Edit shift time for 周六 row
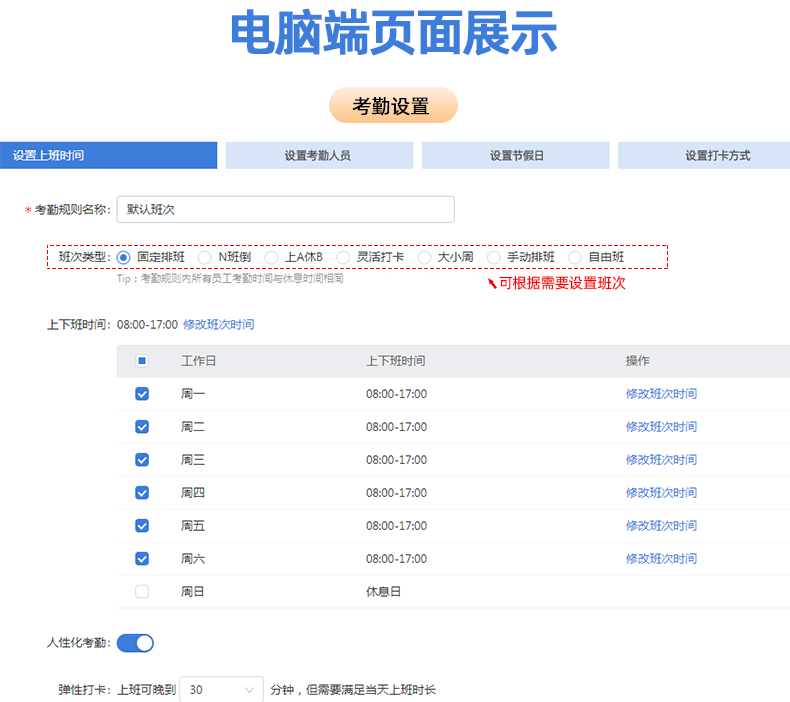Viewport: 790px width, 702px height. [x=662, y=558]
